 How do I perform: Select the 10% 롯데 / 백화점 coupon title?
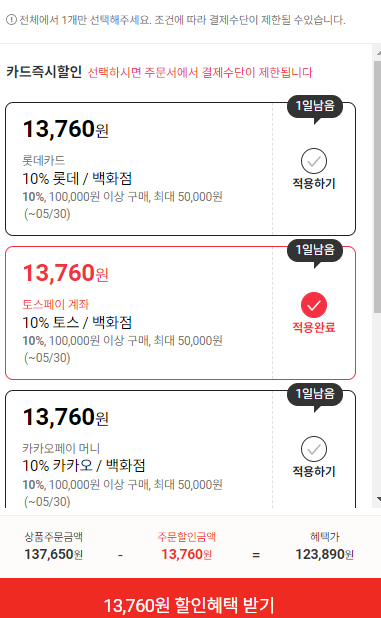(77, 179)
